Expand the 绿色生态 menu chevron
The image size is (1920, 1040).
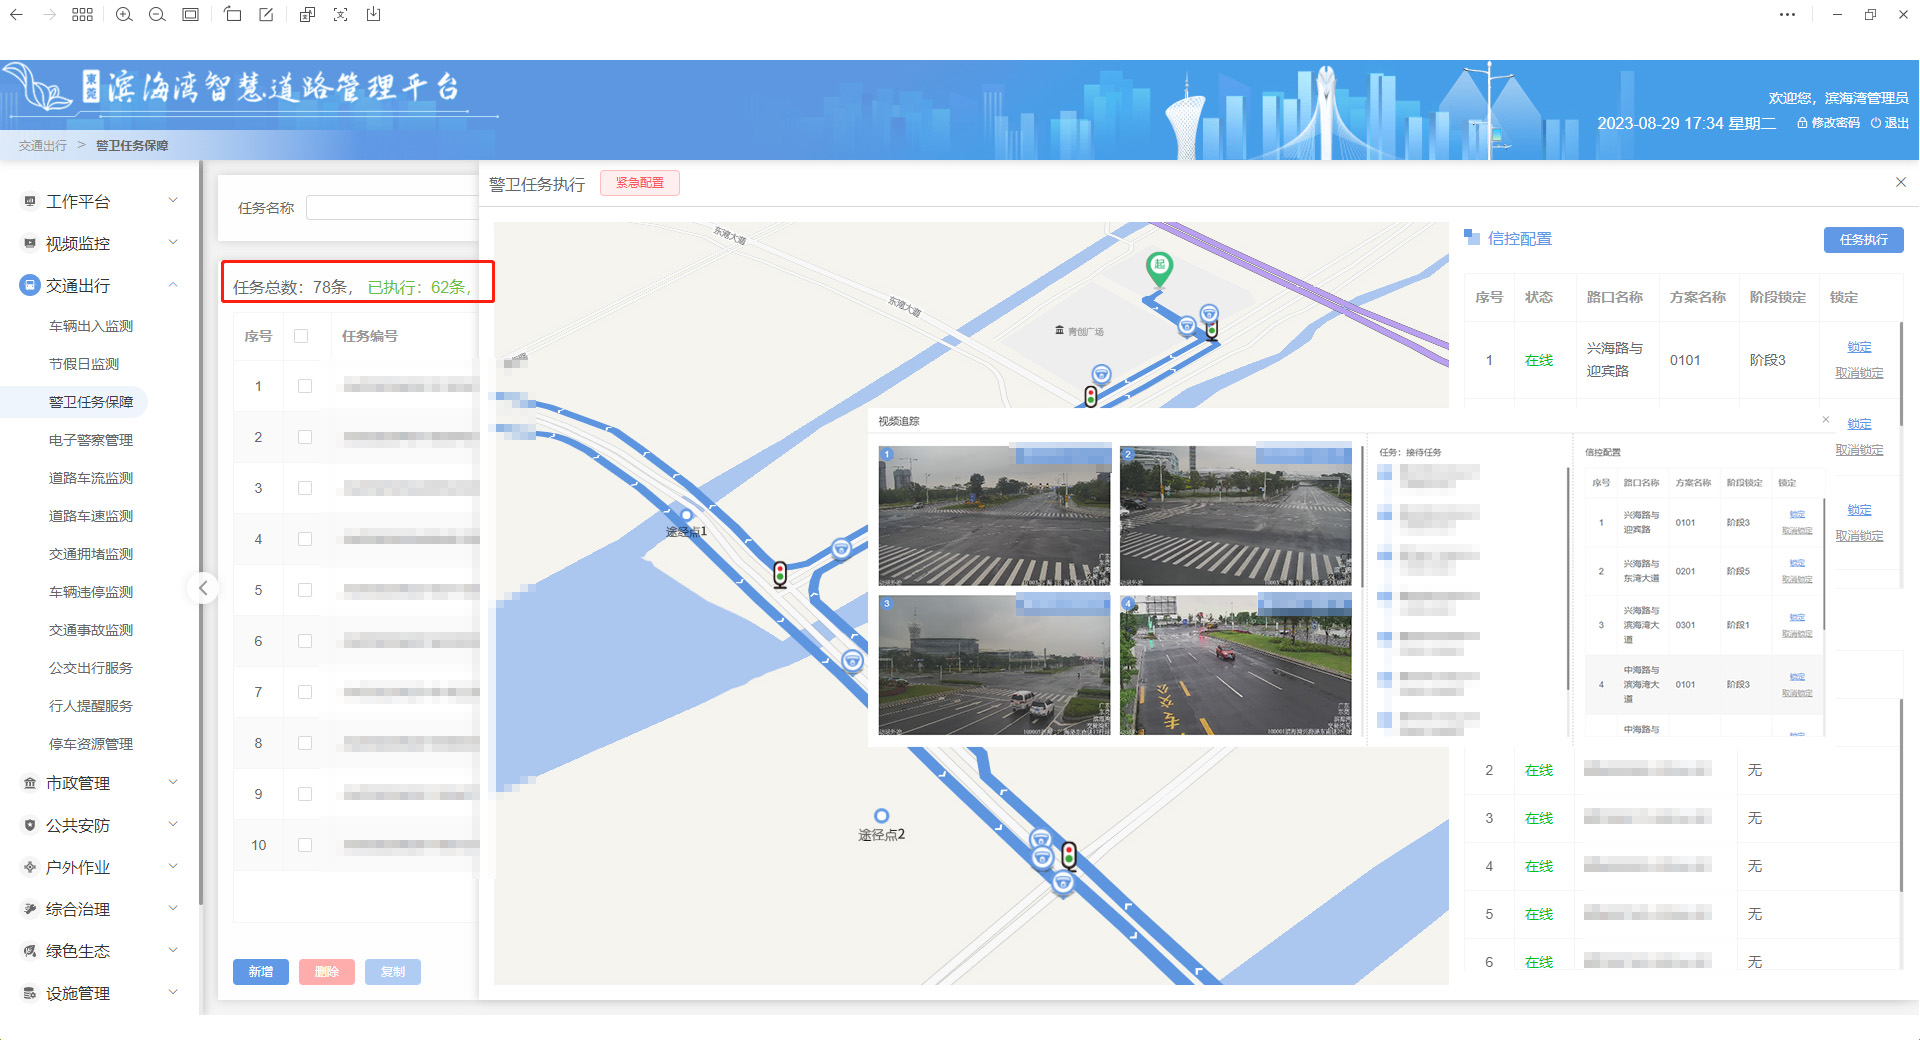[173, 950]
